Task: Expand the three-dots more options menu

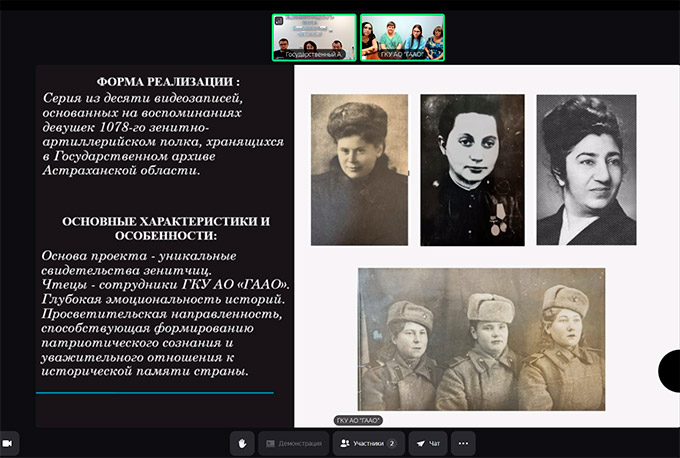Action: (x=462, y=443)
